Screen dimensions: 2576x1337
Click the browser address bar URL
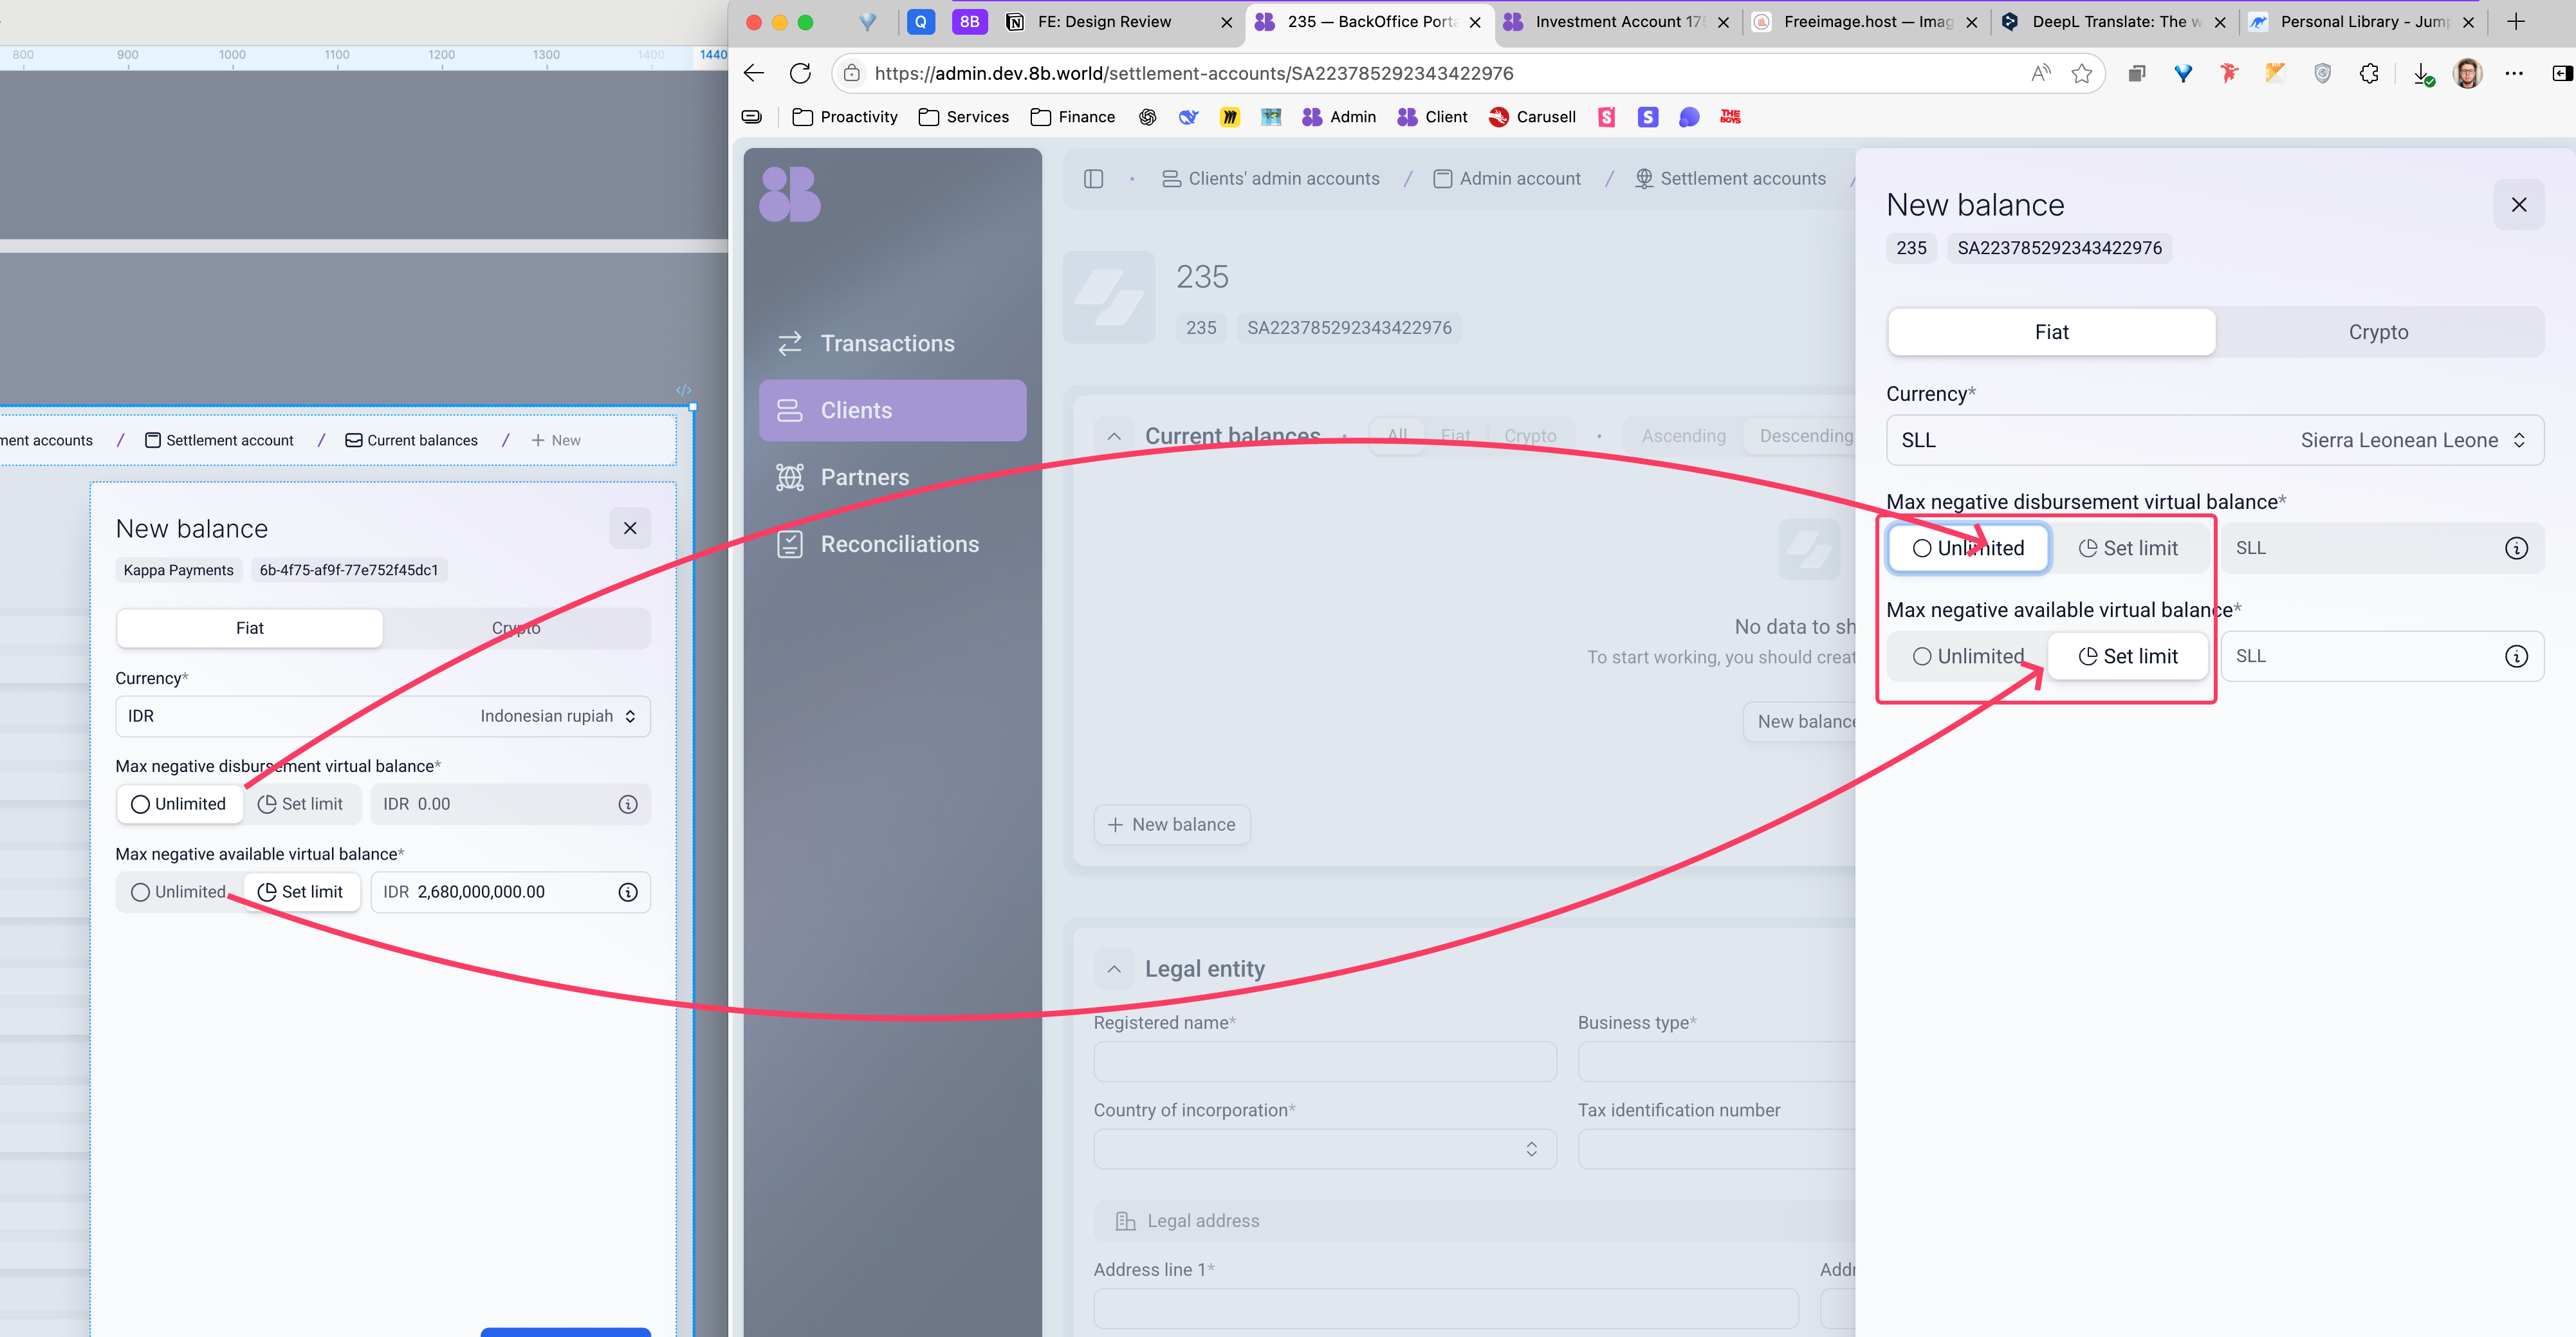[x=1194, y=73]
